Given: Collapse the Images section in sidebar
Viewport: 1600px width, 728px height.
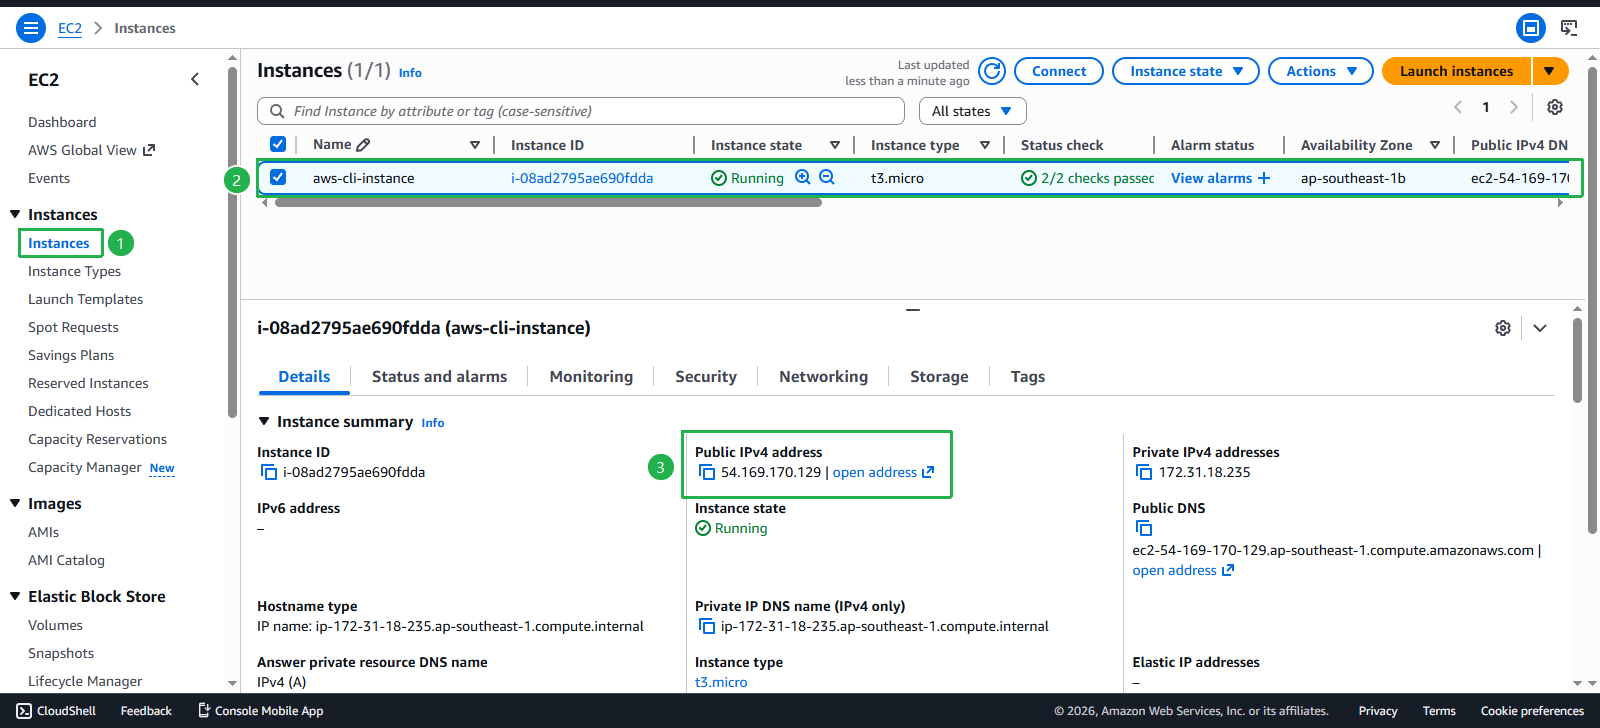Looking at the screenshot, I should 15,503.
